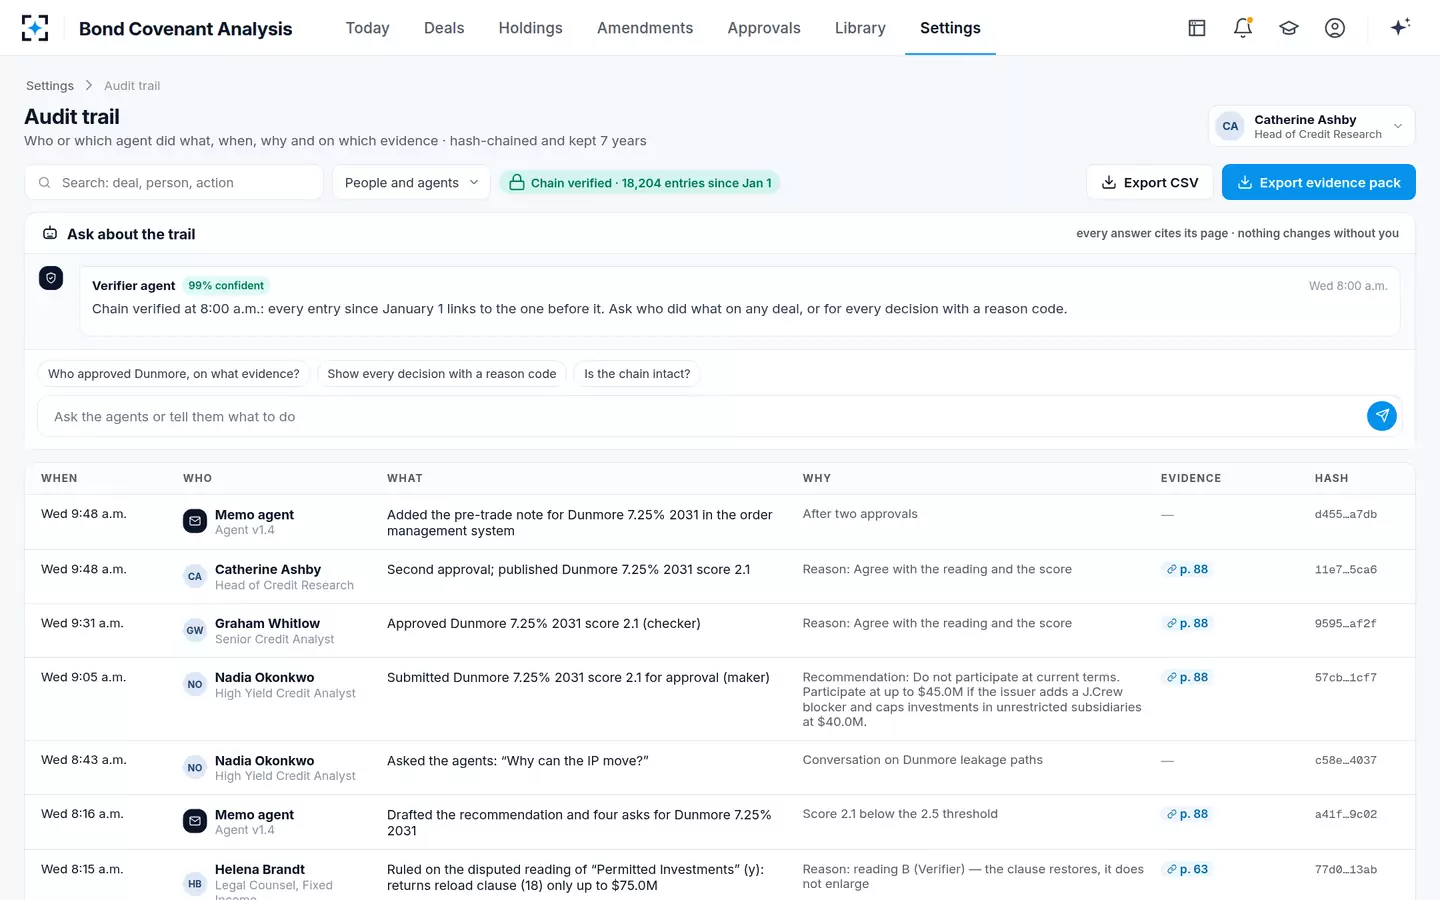Open evidence p. 88 in the 9:05 a.m. row
The image size is (1440, 900).
(1187, 677)
